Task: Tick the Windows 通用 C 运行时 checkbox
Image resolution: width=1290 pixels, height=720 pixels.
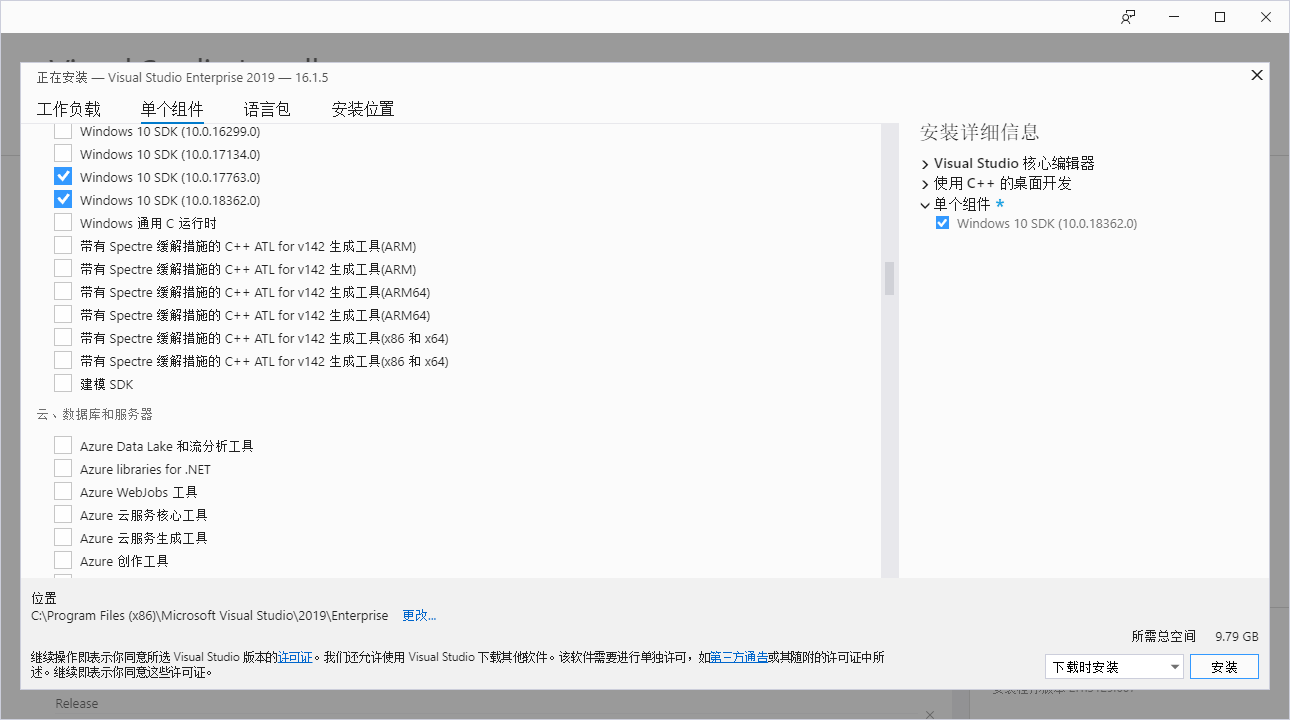Action: [63, 223]
